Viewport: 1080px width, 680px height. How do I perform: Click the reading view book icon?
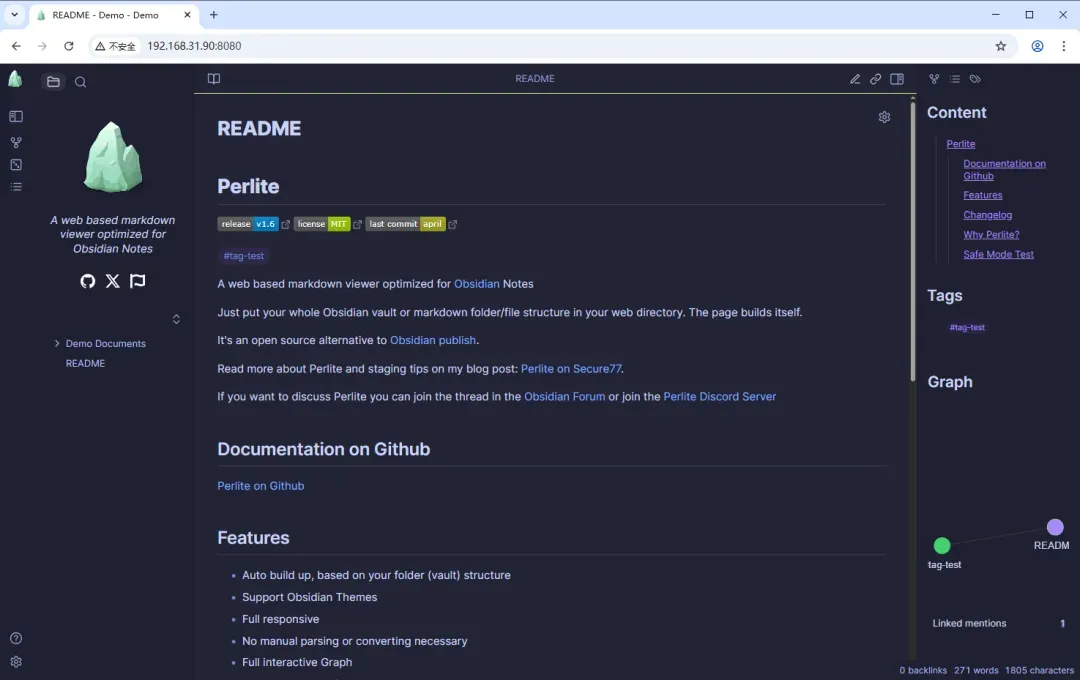[x=214, y=79]
